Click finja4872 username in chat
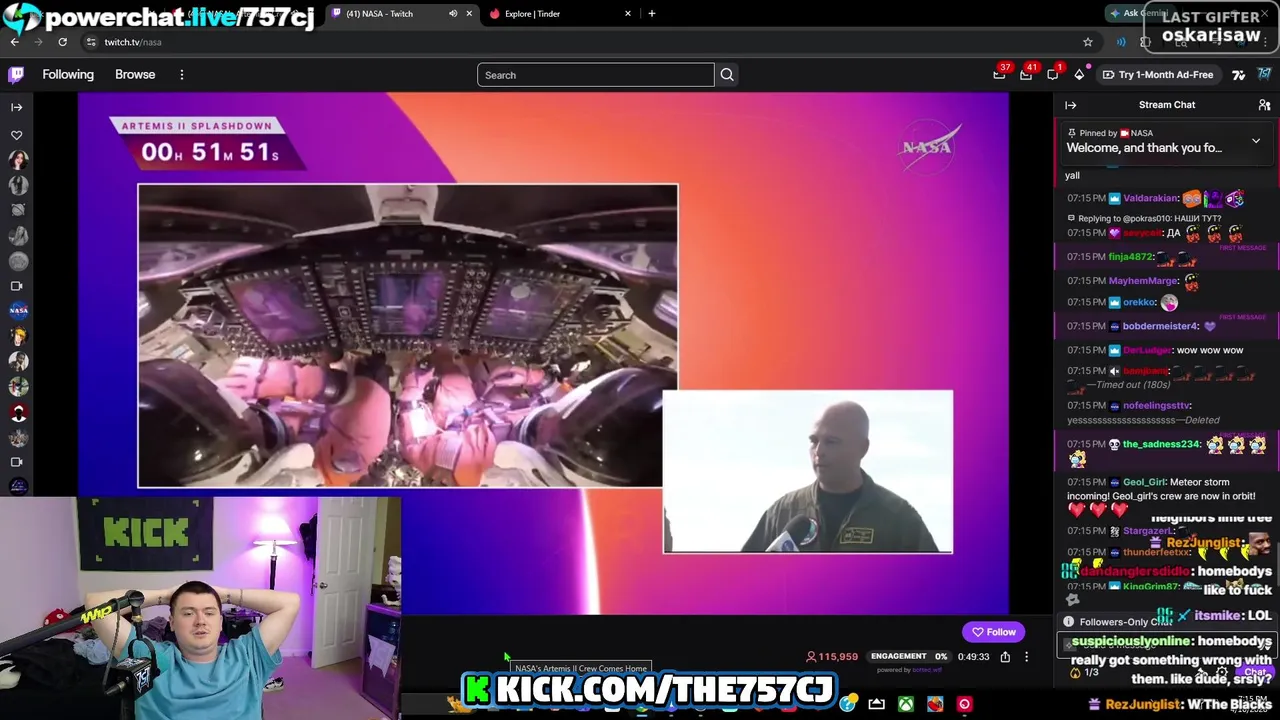This screenshot has height=720, width=1280. [x=1131, y=257]
